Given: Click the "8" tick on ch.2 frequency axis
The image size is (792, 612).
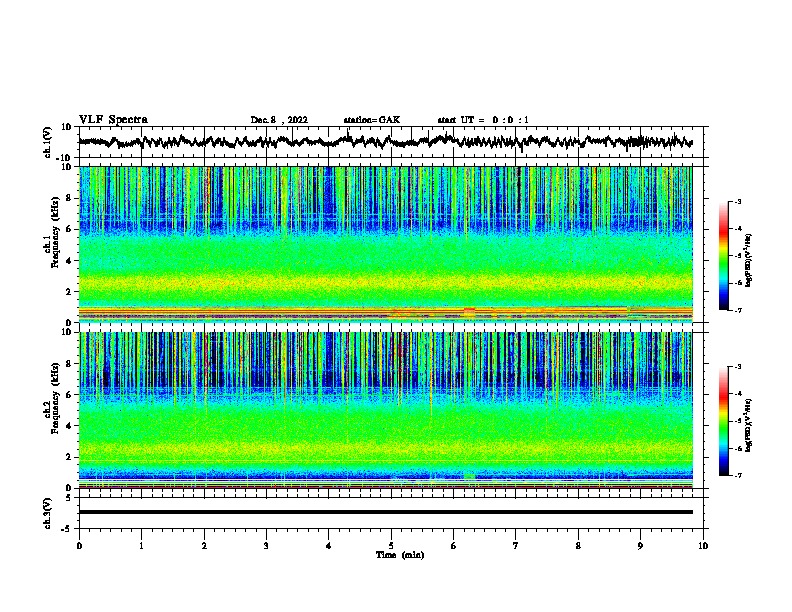Looking at the screenshot, I should click(69, 364).
